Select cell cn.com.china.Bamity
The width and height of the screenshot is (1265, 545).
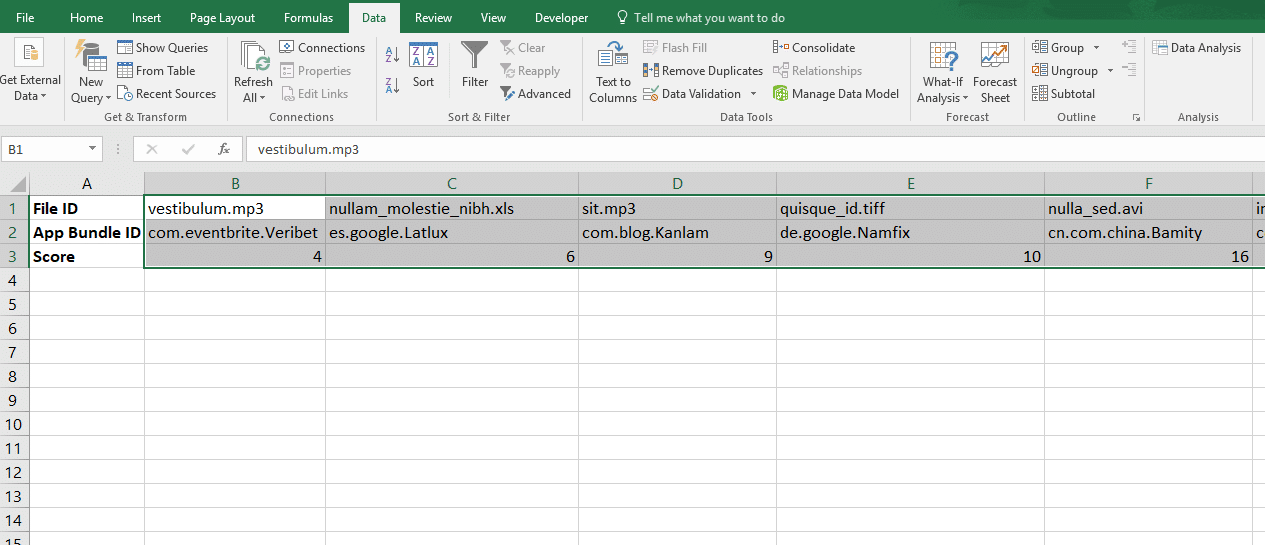[x=1148, y=232]
